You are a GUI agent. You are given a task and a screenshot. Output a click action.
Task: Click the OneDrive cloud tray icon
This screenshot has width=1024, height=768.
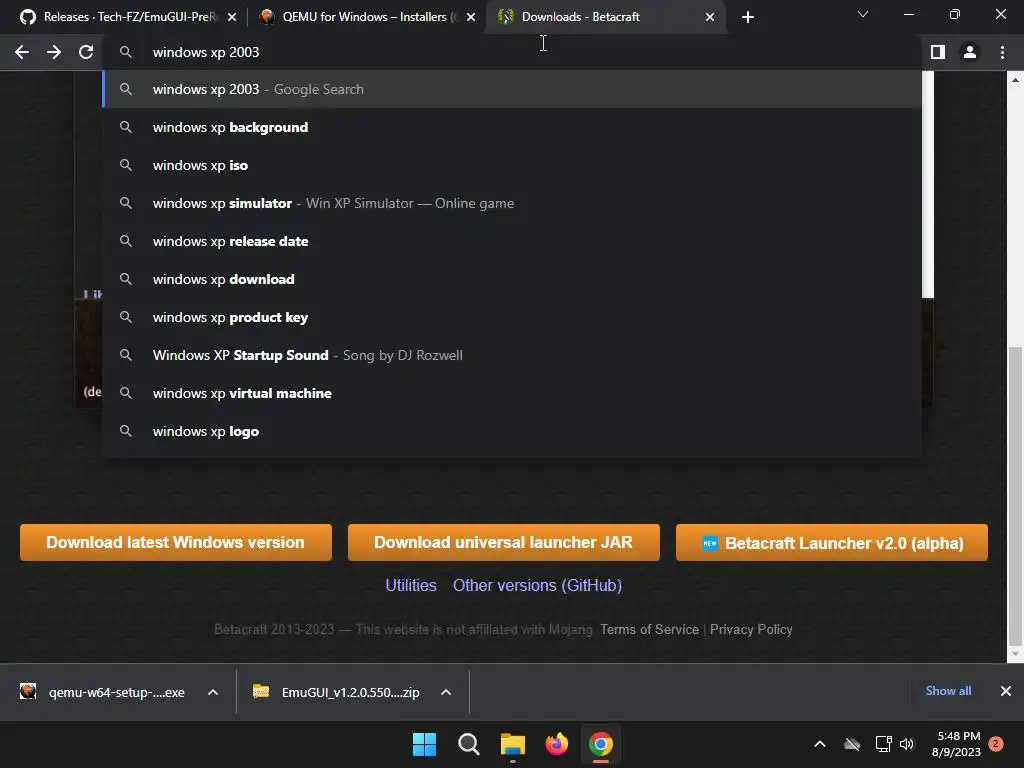coord(852,744)
